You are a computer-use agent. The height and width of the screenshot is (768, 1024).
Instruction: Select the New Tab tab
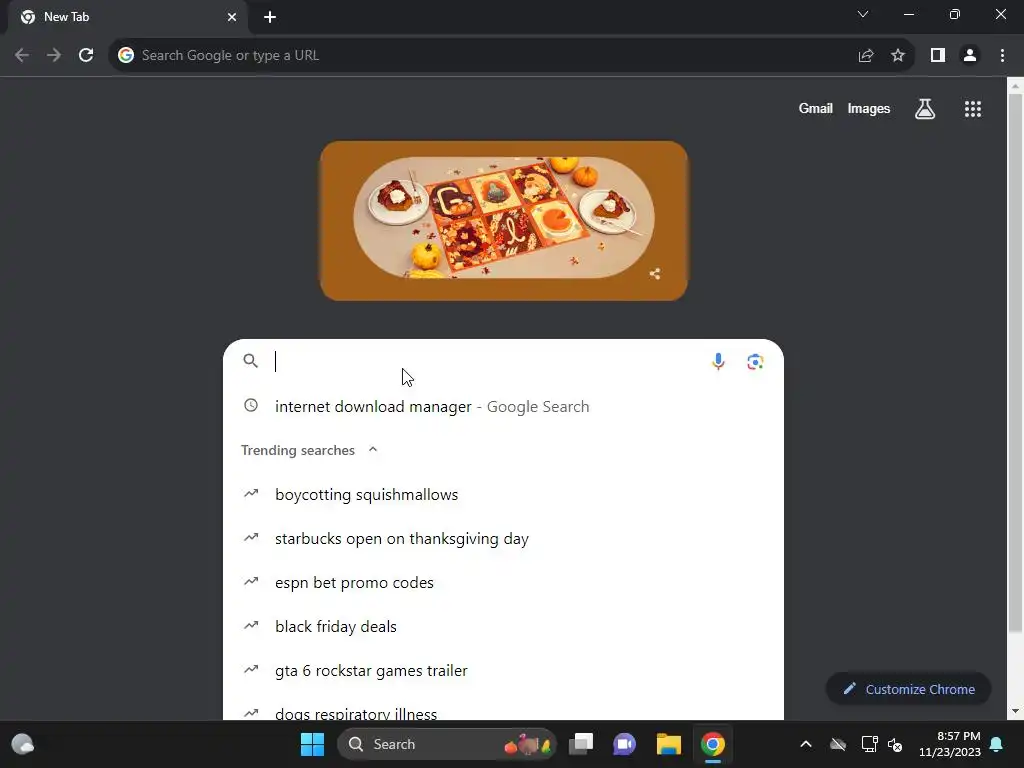coord(128,17)
